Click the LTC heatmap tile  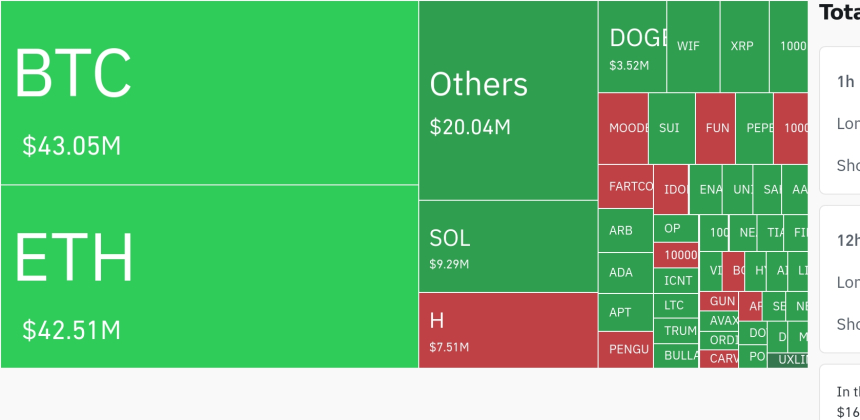pos(676,305)
